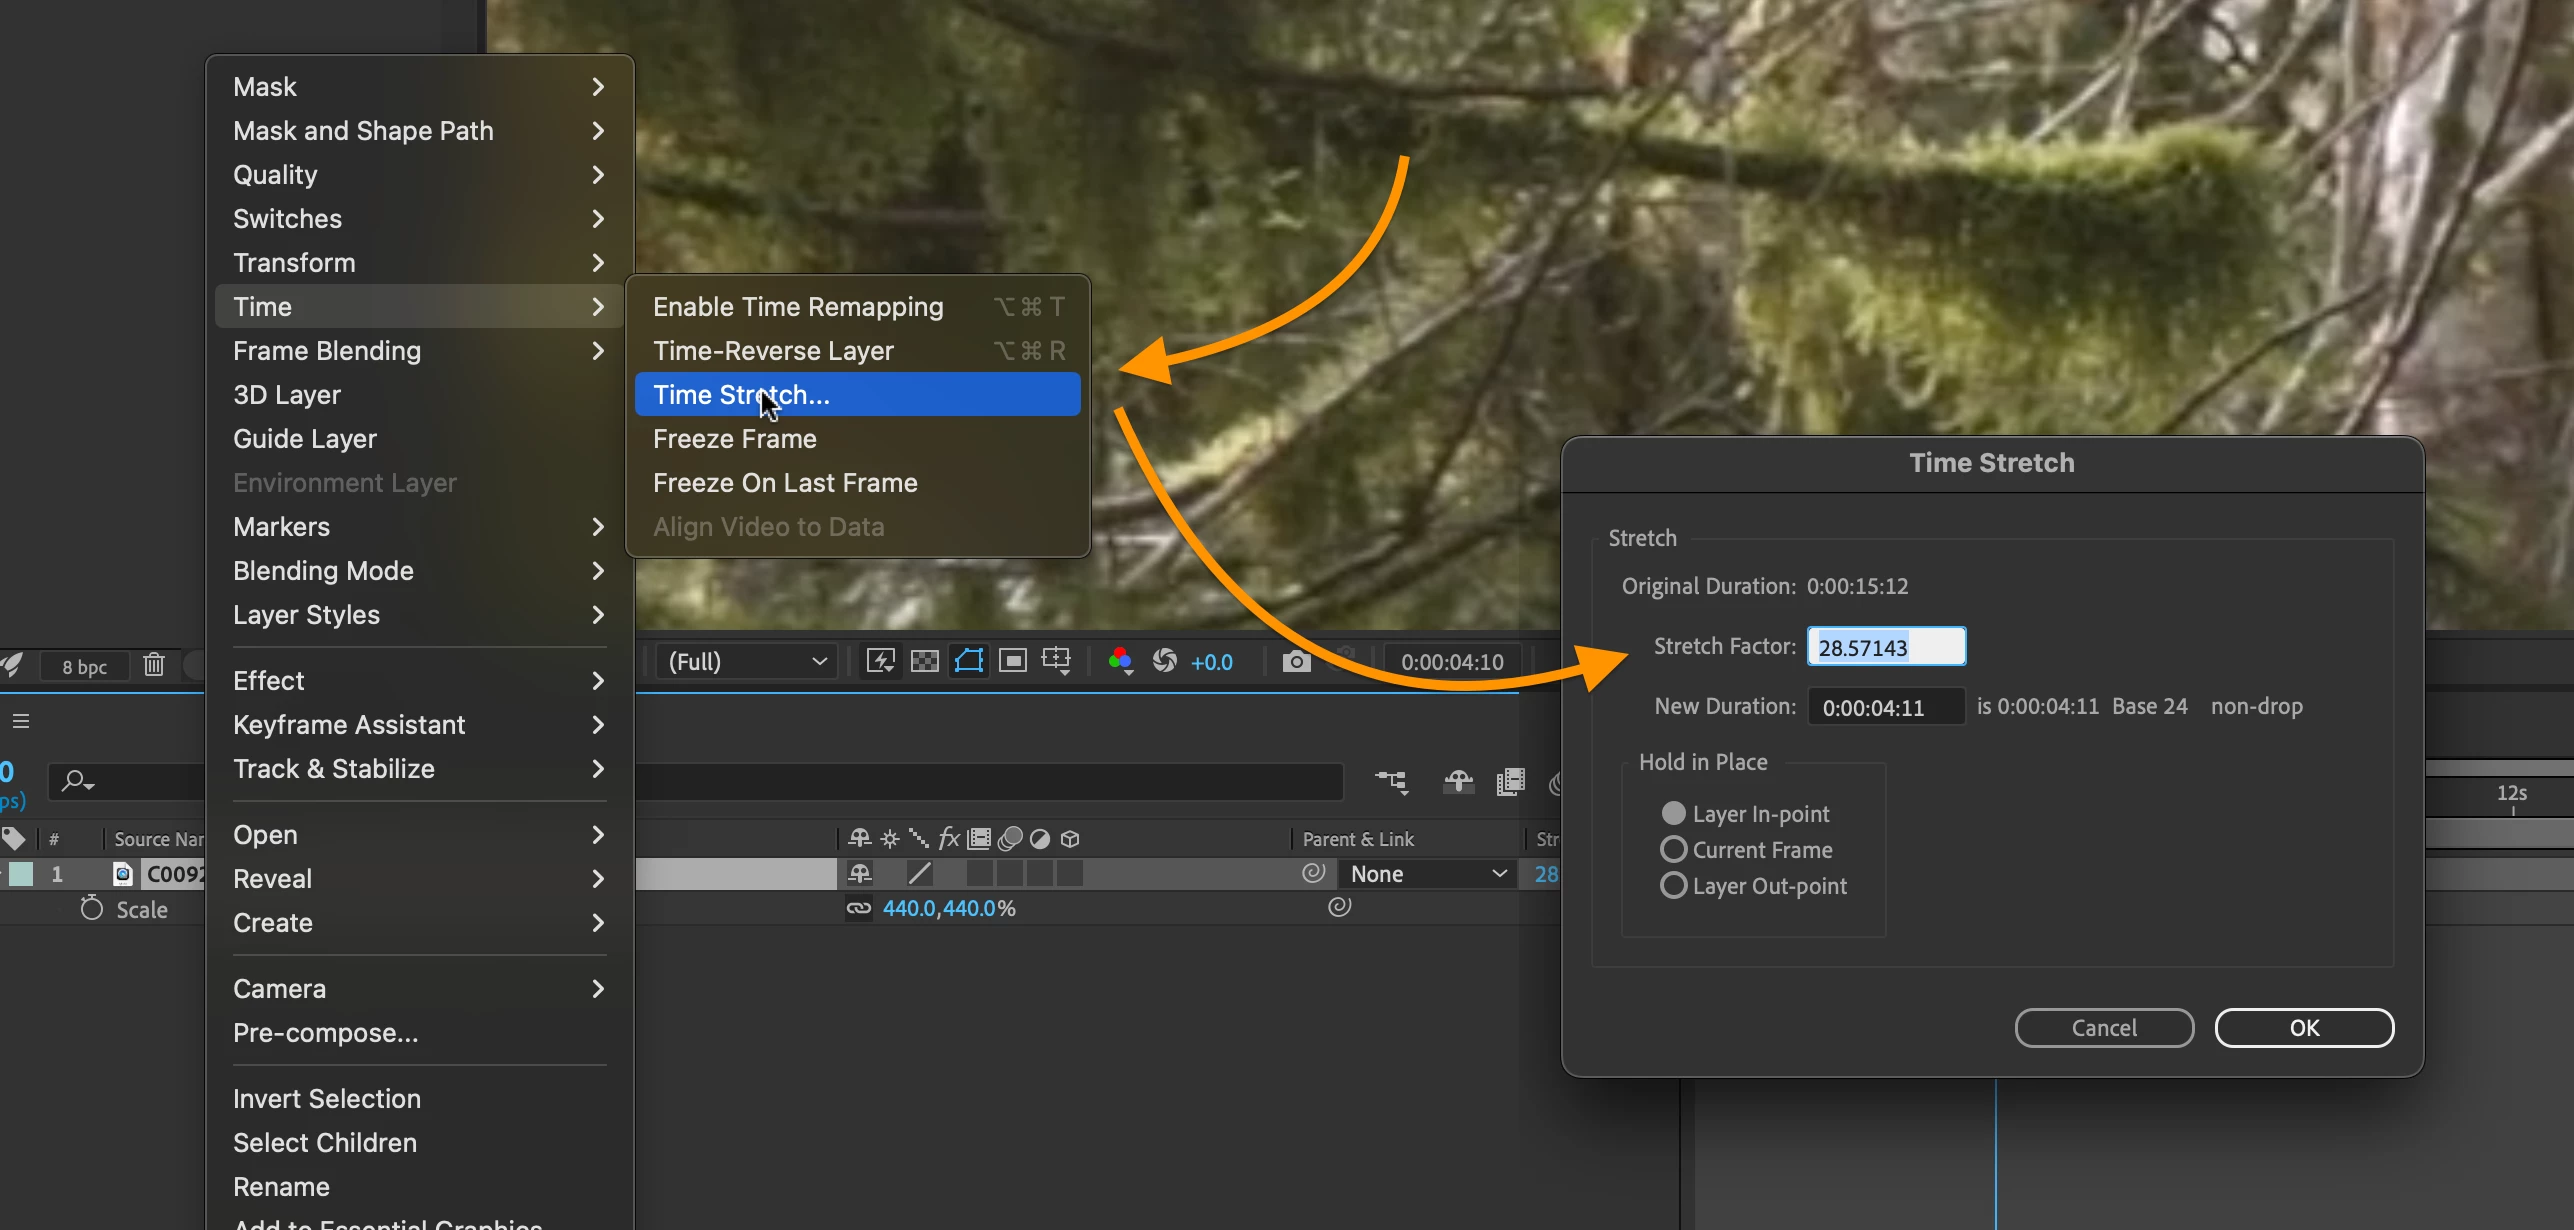Click the reset exposure aperture icon
The height and width of the screenshot is (1230, 2574).
click(1165, 661)
